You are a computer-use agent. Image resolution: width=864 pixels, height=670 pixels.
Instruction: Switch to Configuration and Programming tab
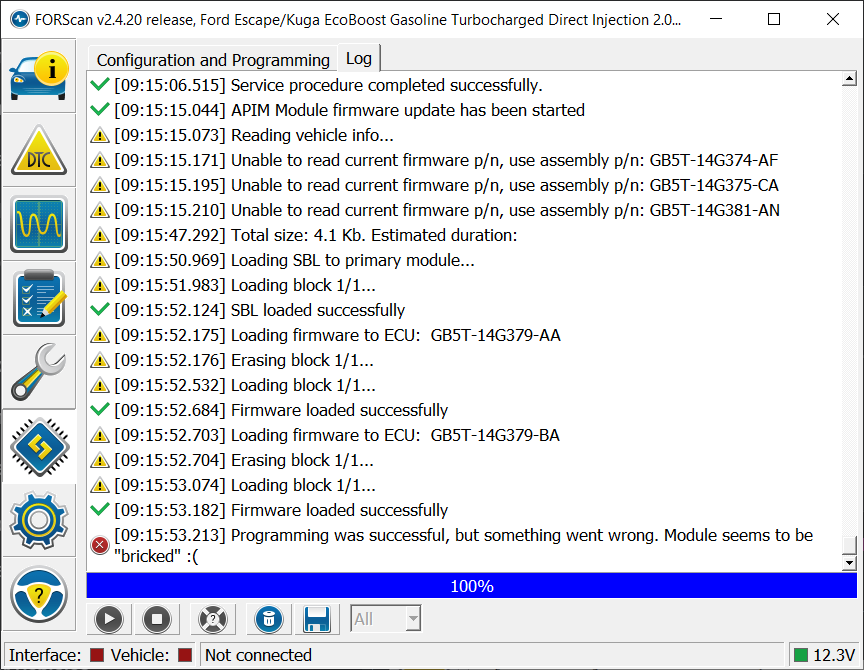(213, 60)
